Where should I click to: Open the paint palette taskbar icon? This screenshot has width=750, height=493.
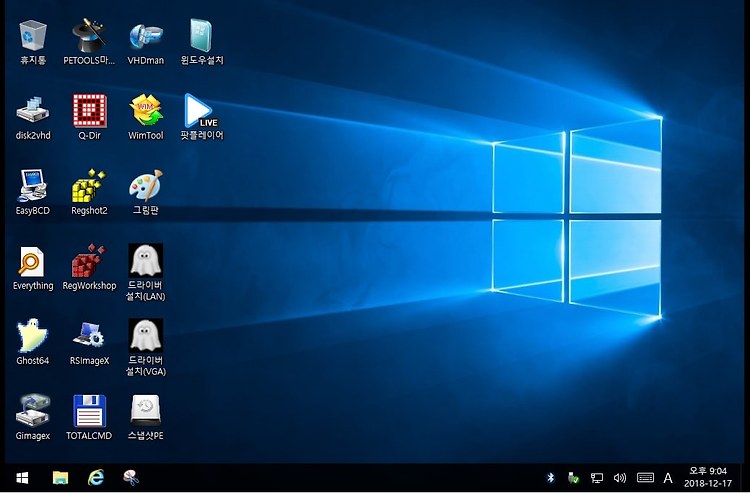point(131,478)
